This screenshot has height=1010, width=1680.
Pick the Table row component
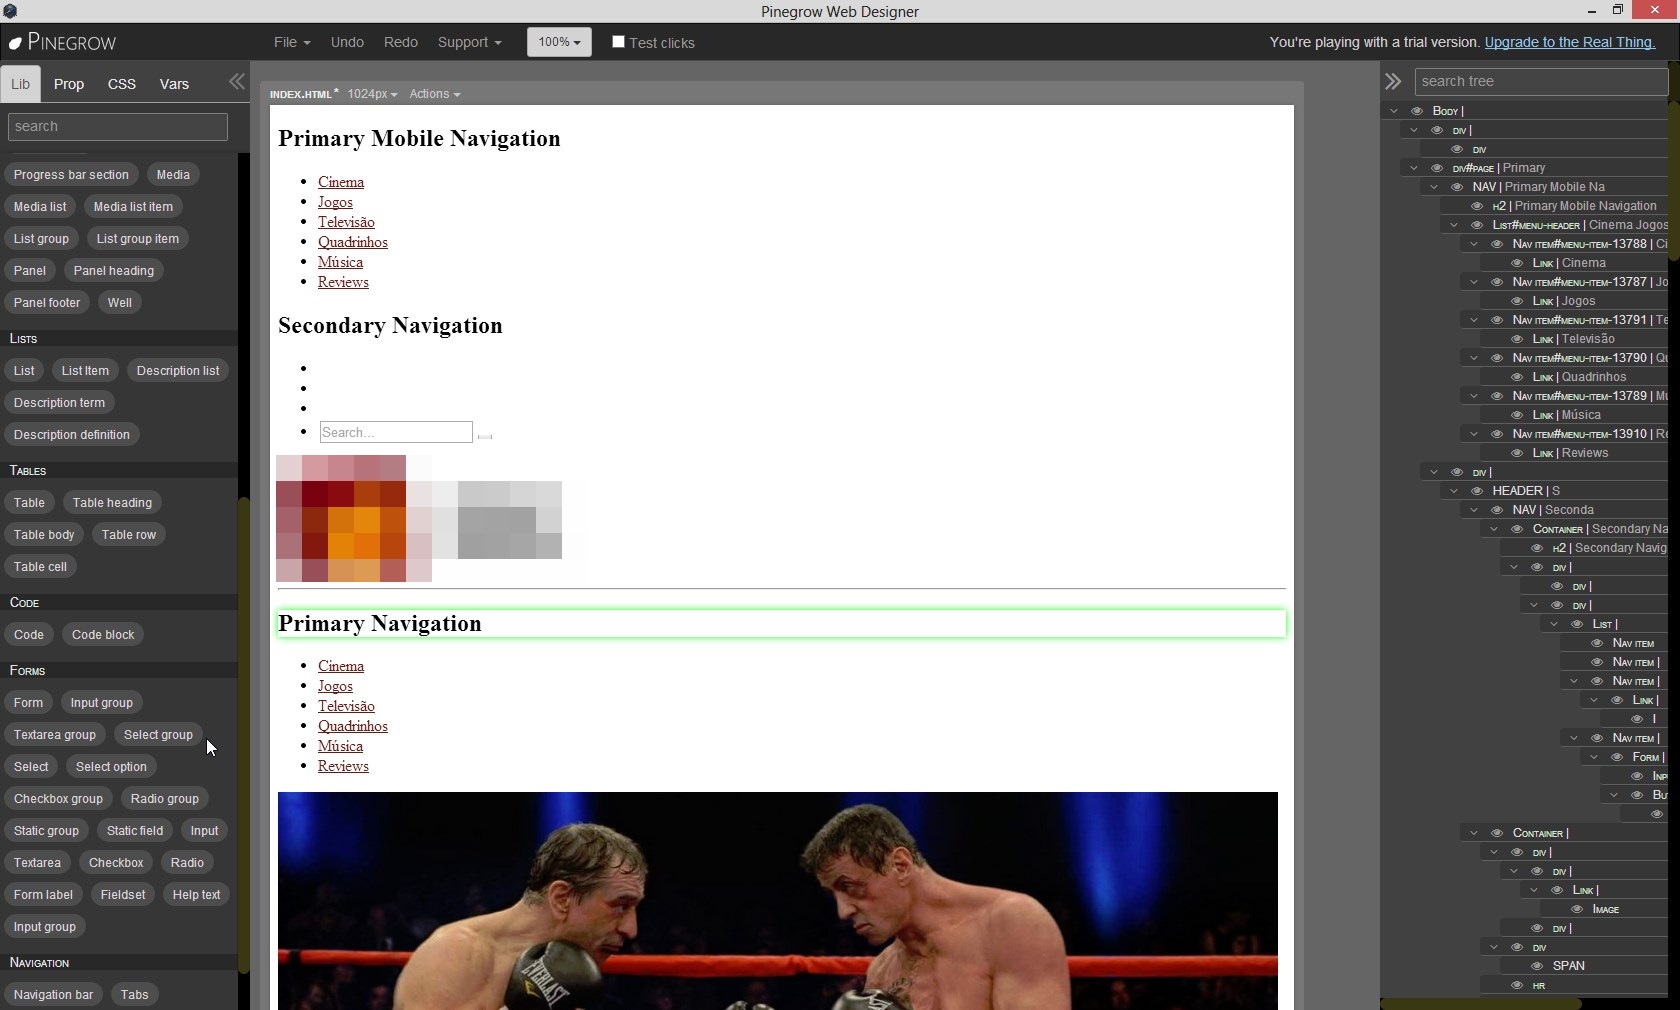coord(129,535)
